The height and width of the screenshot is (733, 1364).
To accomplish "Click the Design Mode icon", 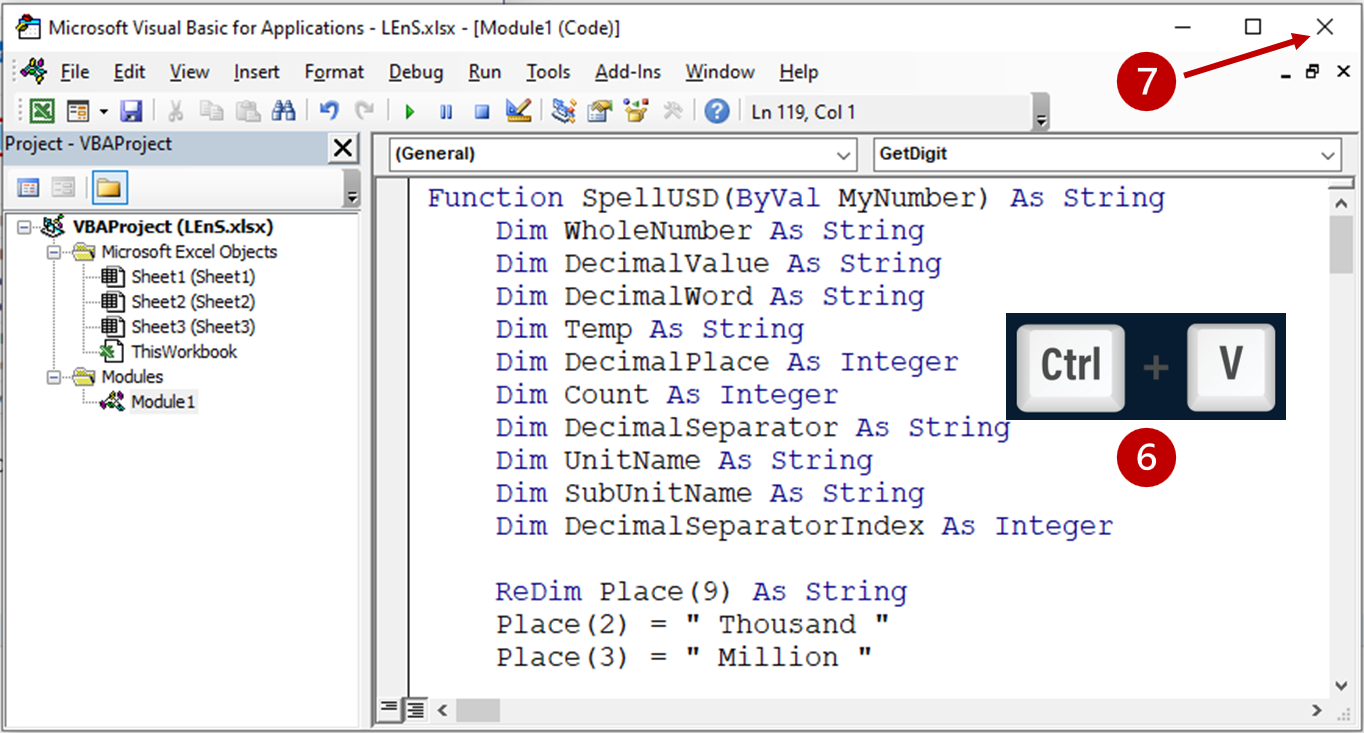I will (517, 110).
